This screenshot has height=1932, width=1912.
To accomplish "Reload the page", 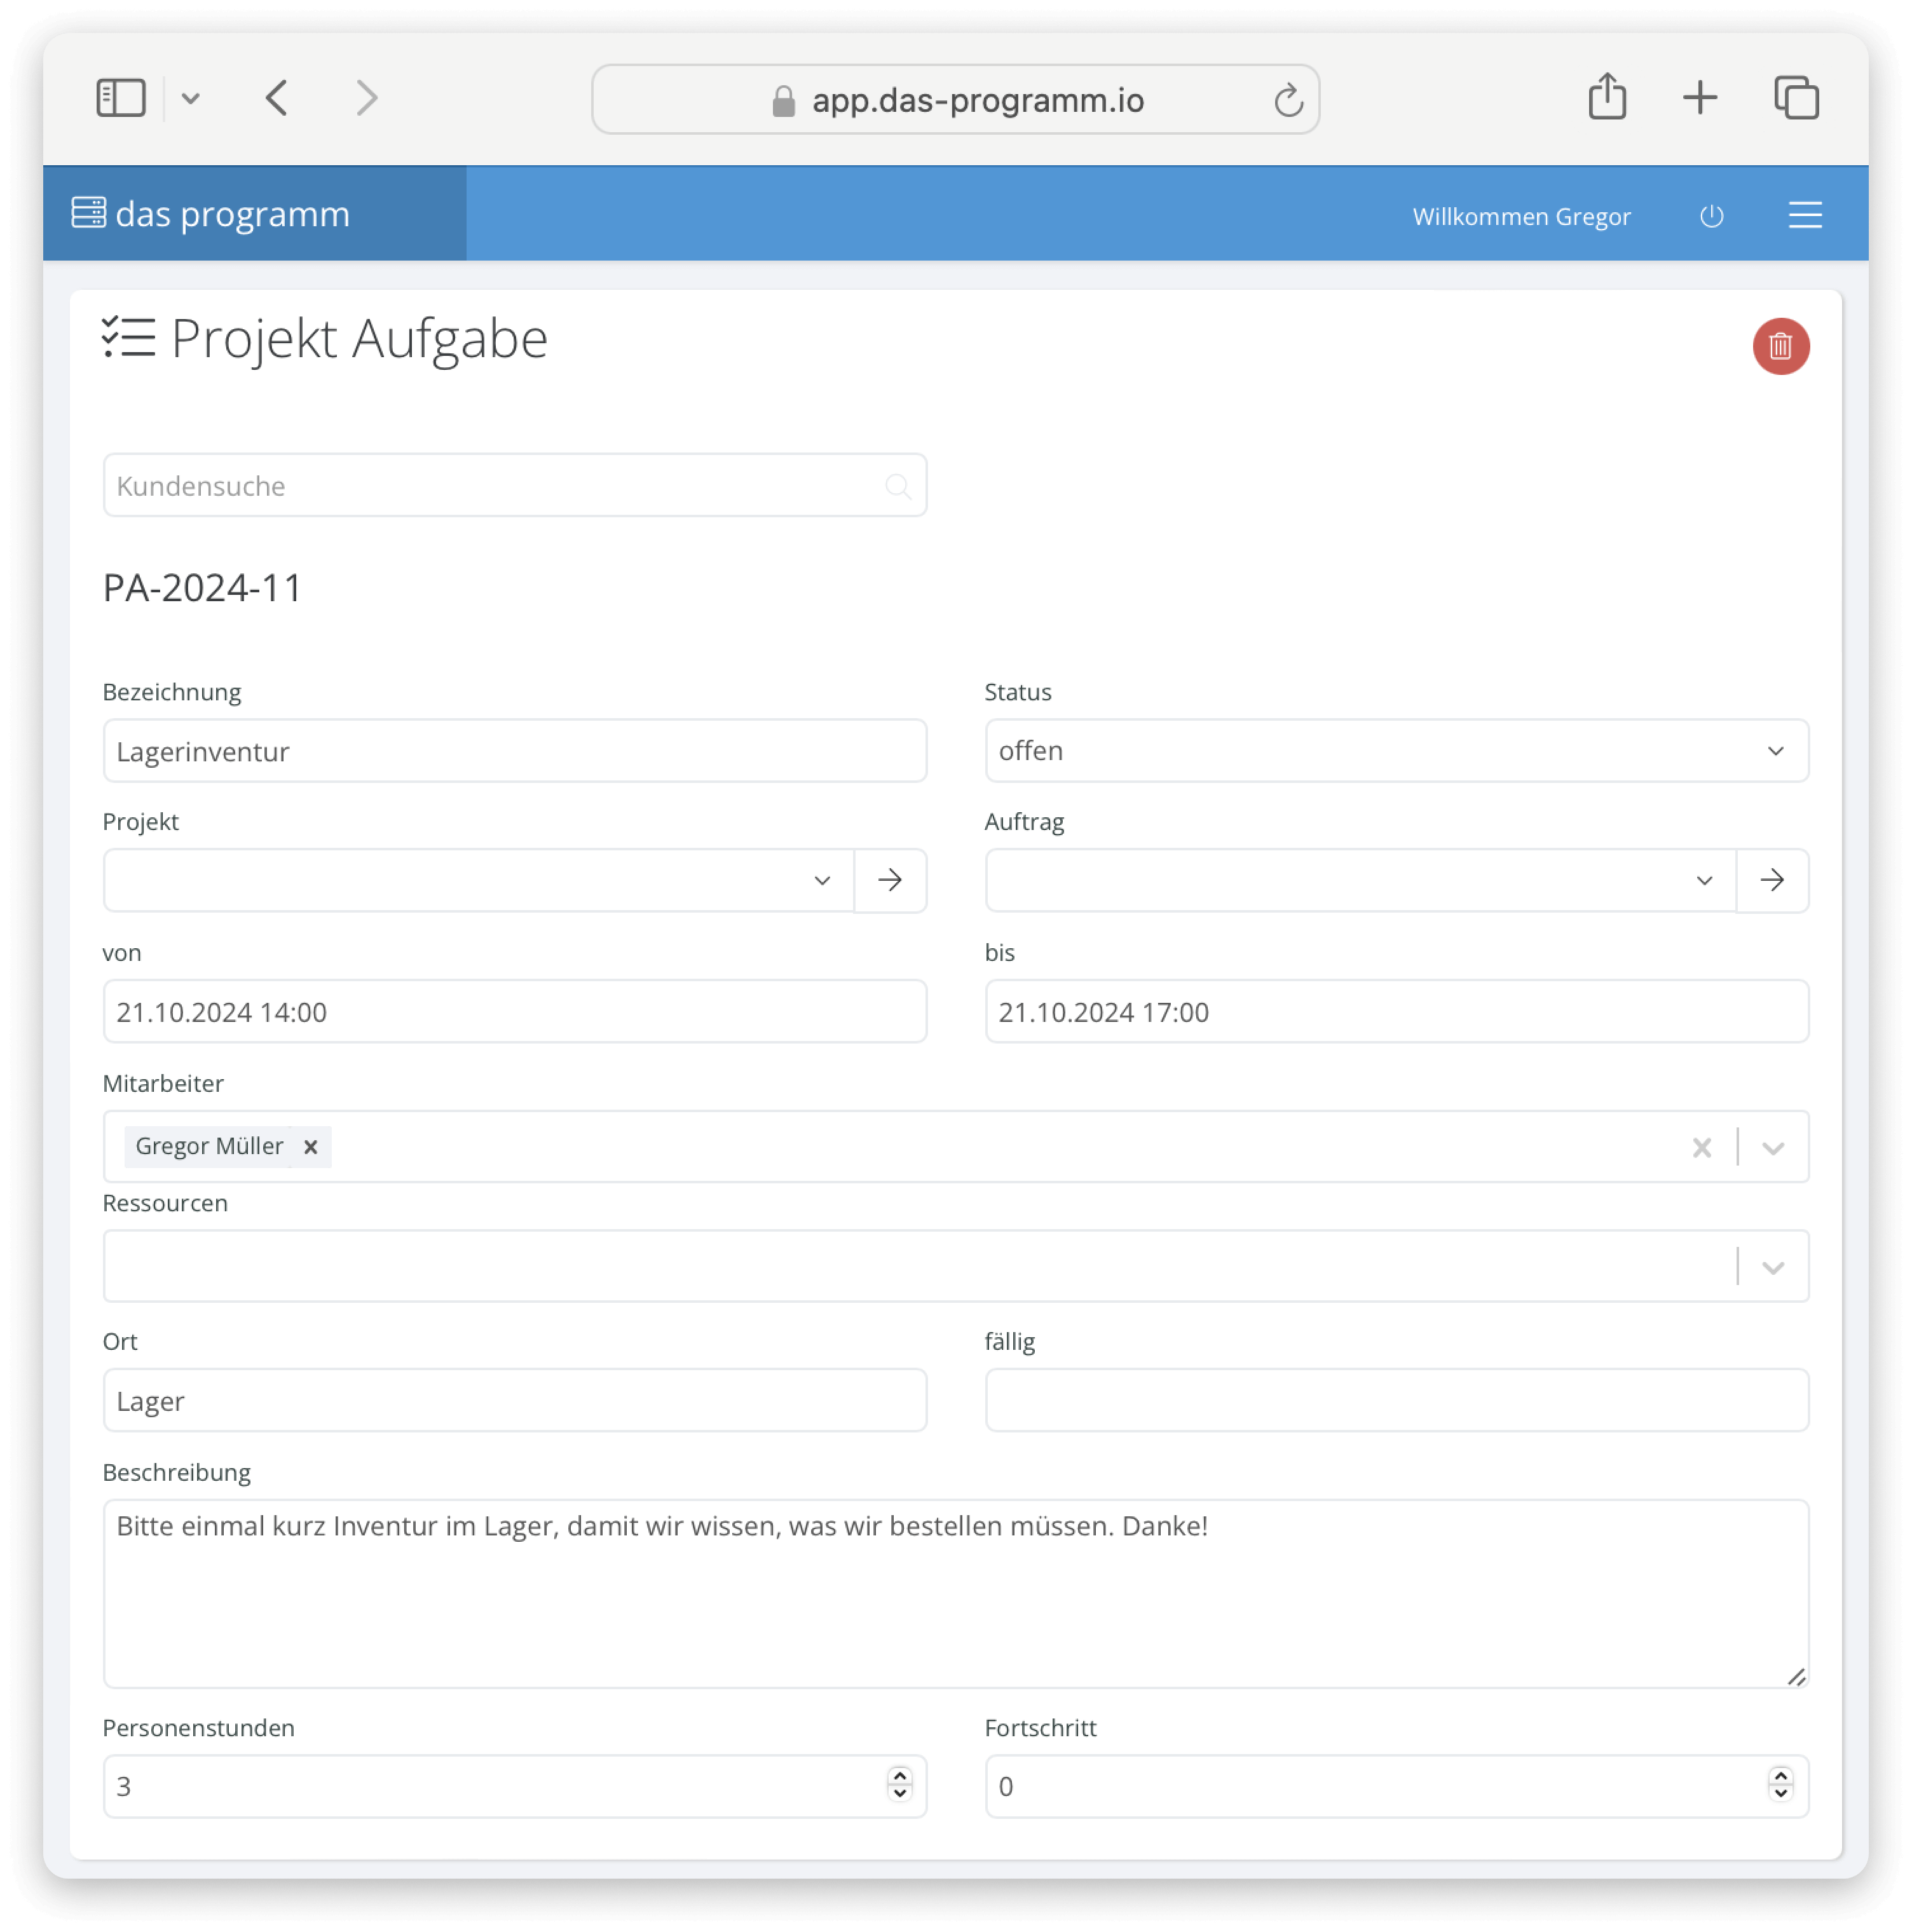I will click(x=1288, y=100).
